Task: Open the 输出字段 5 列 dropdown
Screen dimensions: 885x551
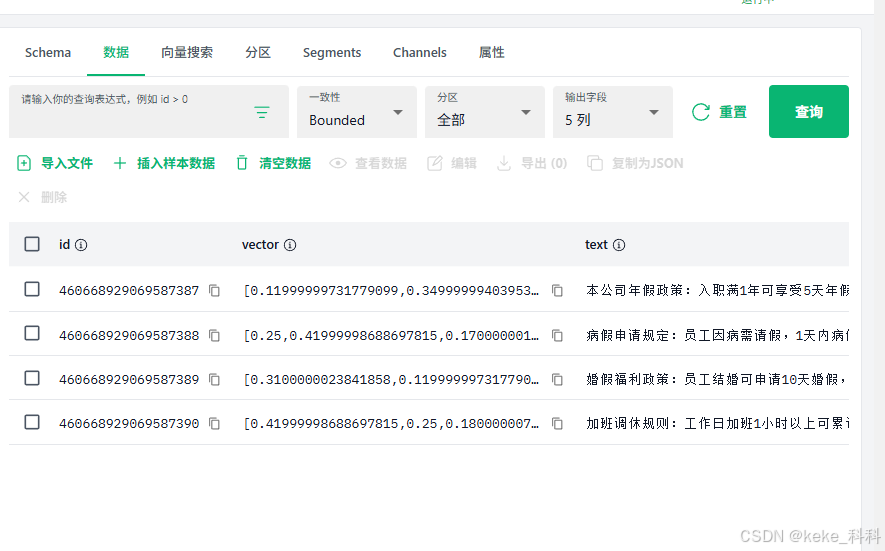Action: [613, 112]
